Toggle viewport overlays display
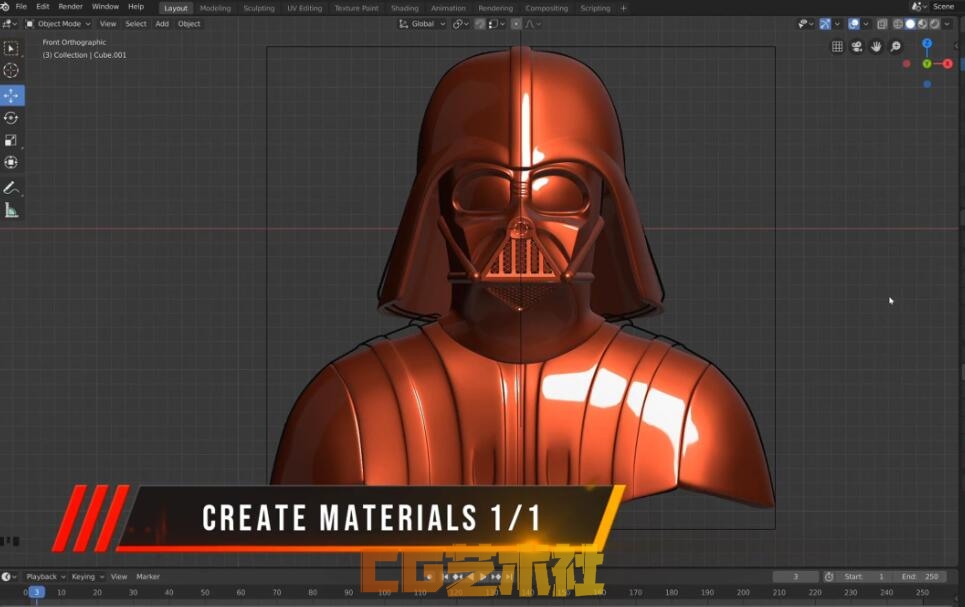The width and height of the screenshot is (965, 607). point(854,24)
